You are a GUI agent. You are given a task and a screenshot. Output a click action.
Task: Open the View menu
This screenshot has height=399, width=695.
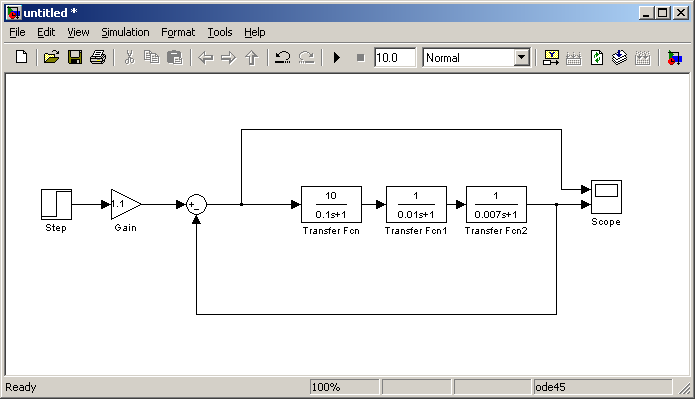click(78, 32)
